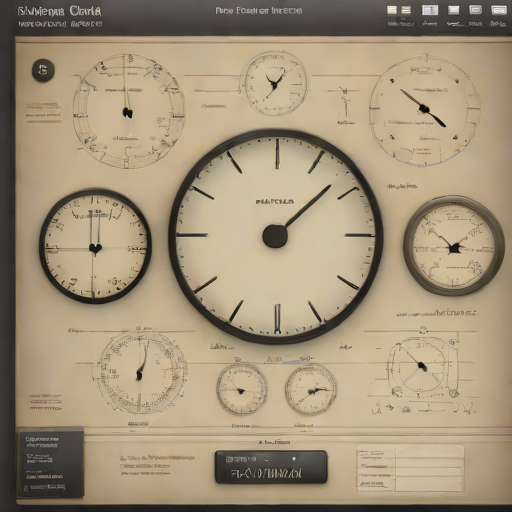
Task: Open the dark info panel in the bottom-left corner
Action: pos(51,462)
